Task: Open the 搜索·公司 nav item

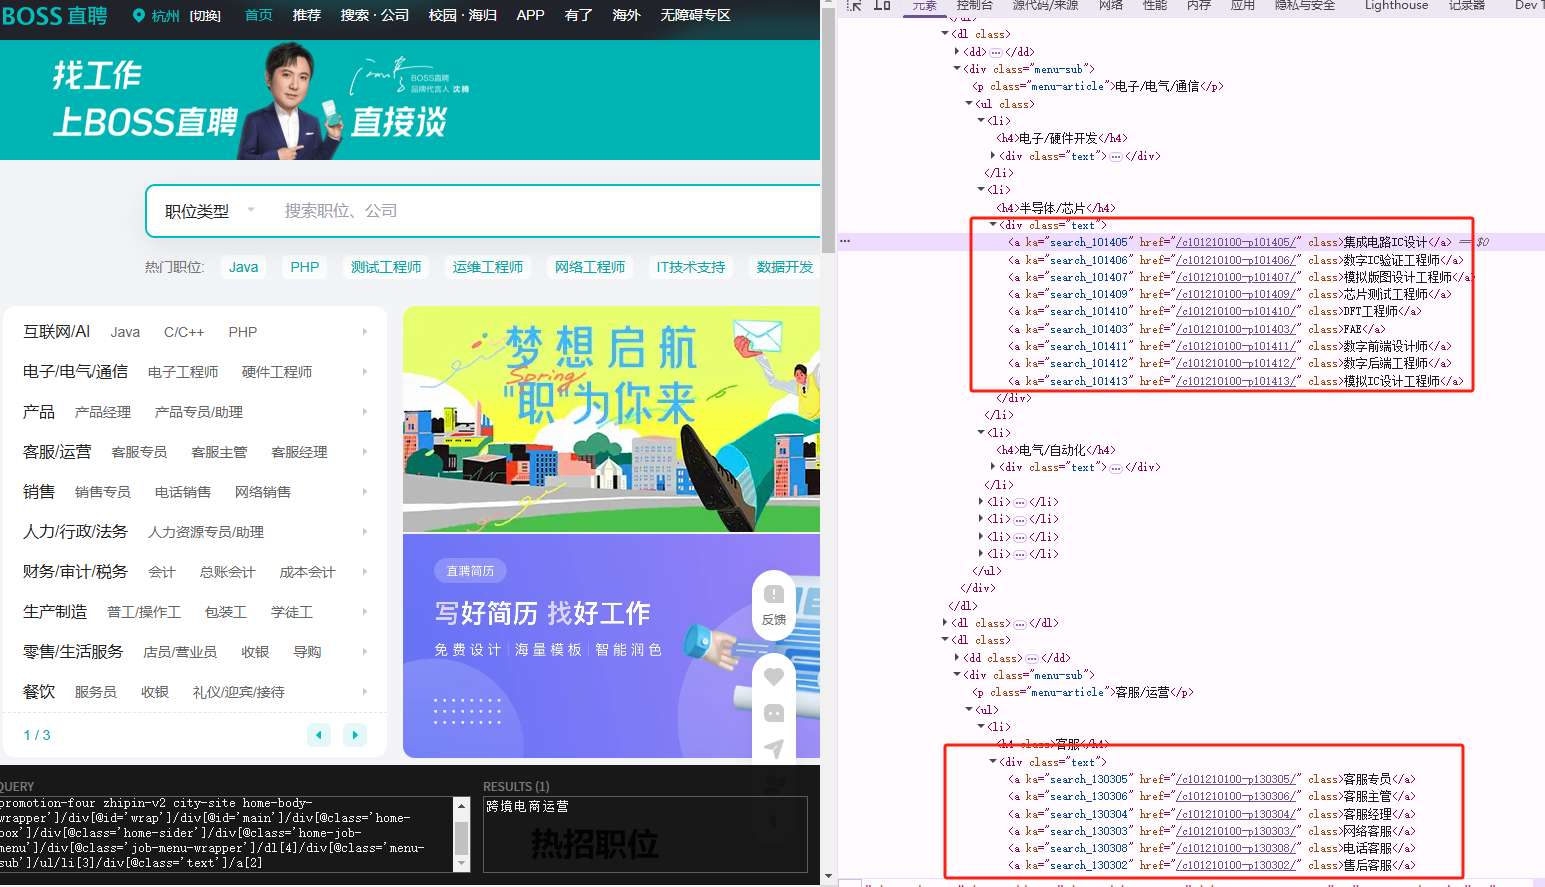Action: coord(375,16)
